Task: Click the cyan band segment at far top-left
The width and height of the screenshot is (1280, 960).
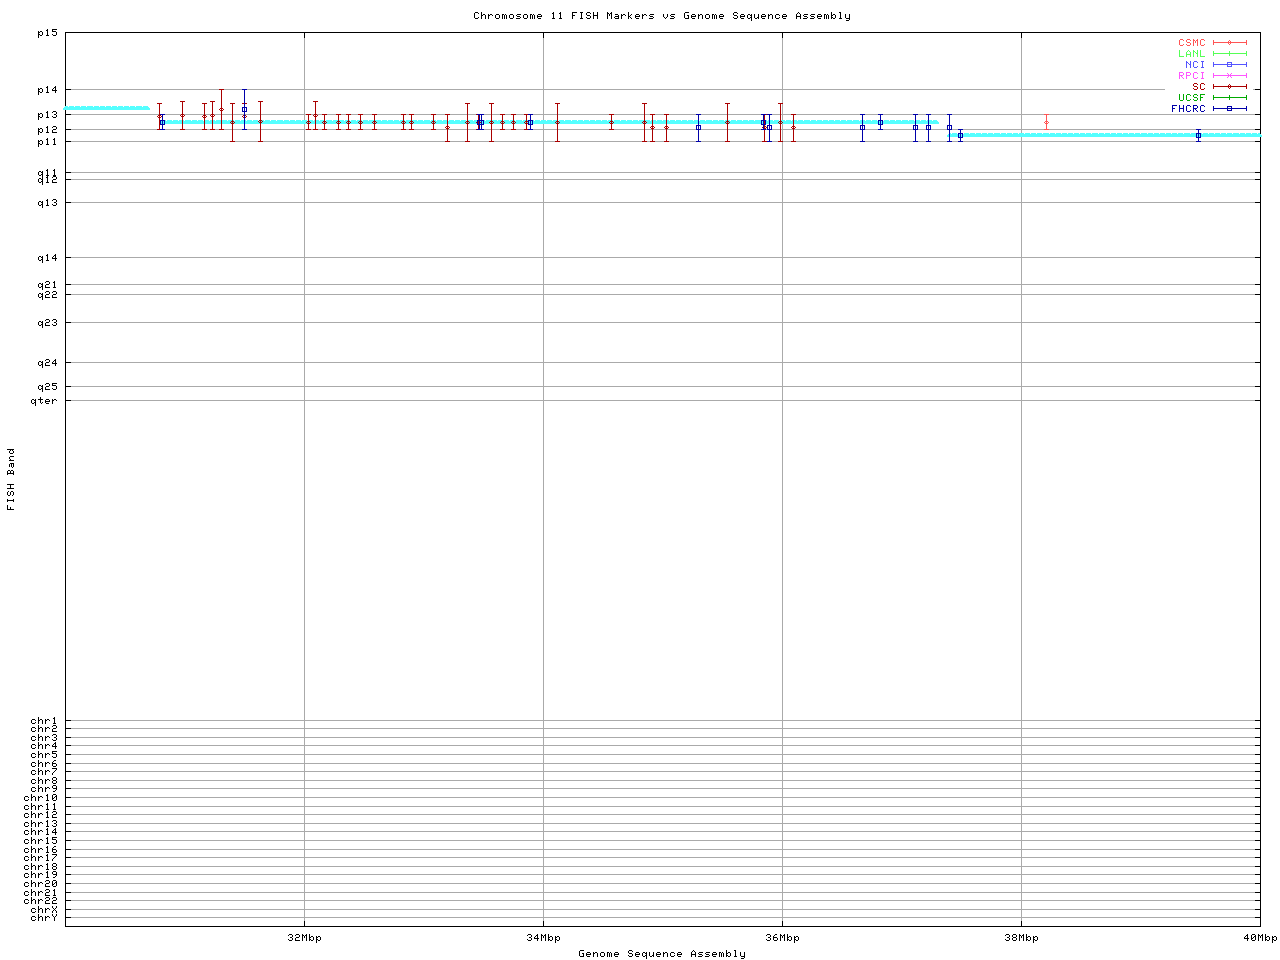Action: pyautogui.click(x=106, y=108)
